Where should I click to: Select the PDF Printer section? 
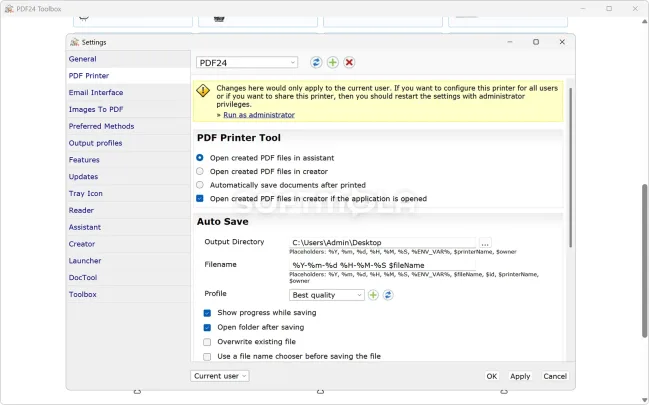pyautogui.click(x=128, y=76)
